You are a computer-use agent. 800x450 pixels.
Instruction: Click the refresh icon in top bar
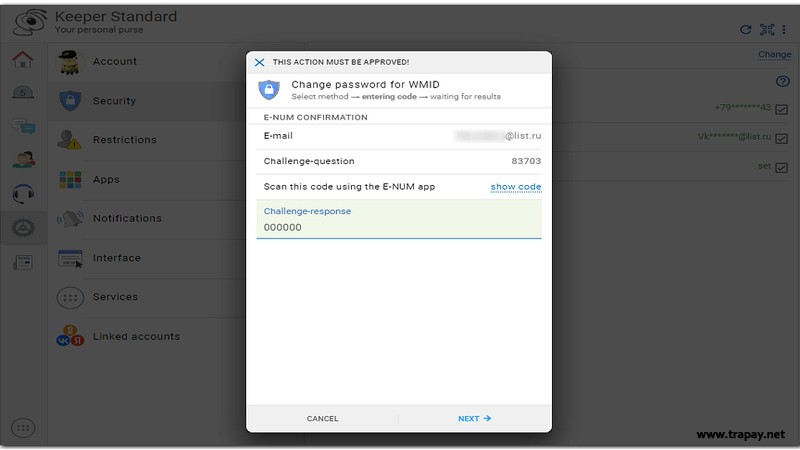pyautogui.click(x=745, y=30)
